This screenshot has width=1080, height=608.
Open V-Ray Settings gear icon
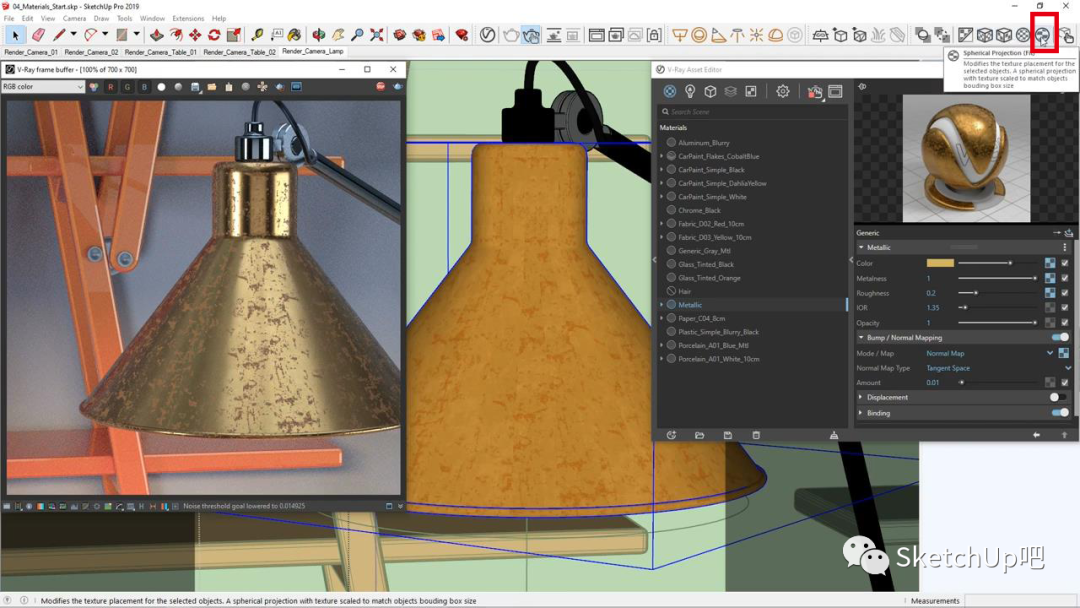pyautogui.click(x=783, y=91)
